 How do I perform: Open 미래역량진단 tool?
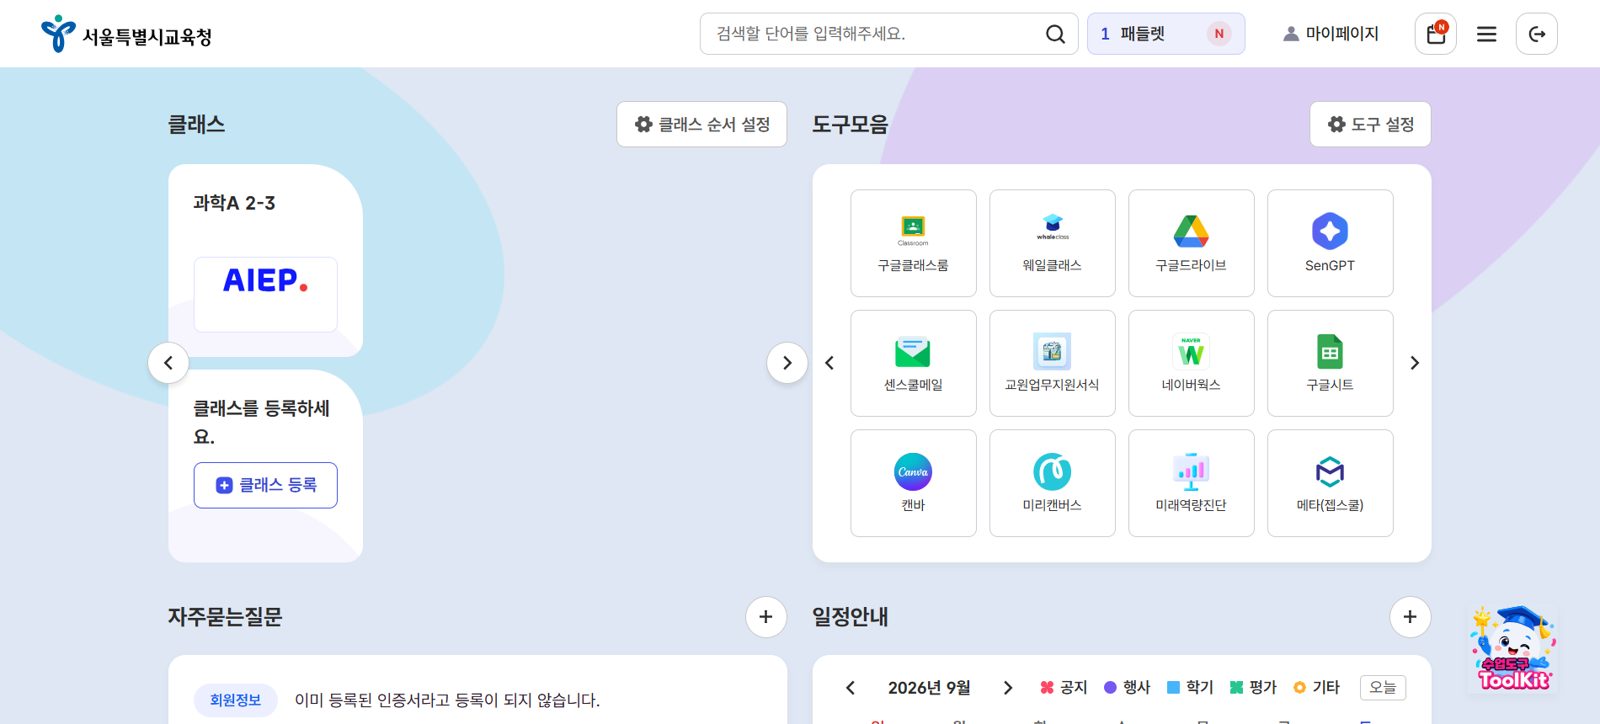point(1191,483)
